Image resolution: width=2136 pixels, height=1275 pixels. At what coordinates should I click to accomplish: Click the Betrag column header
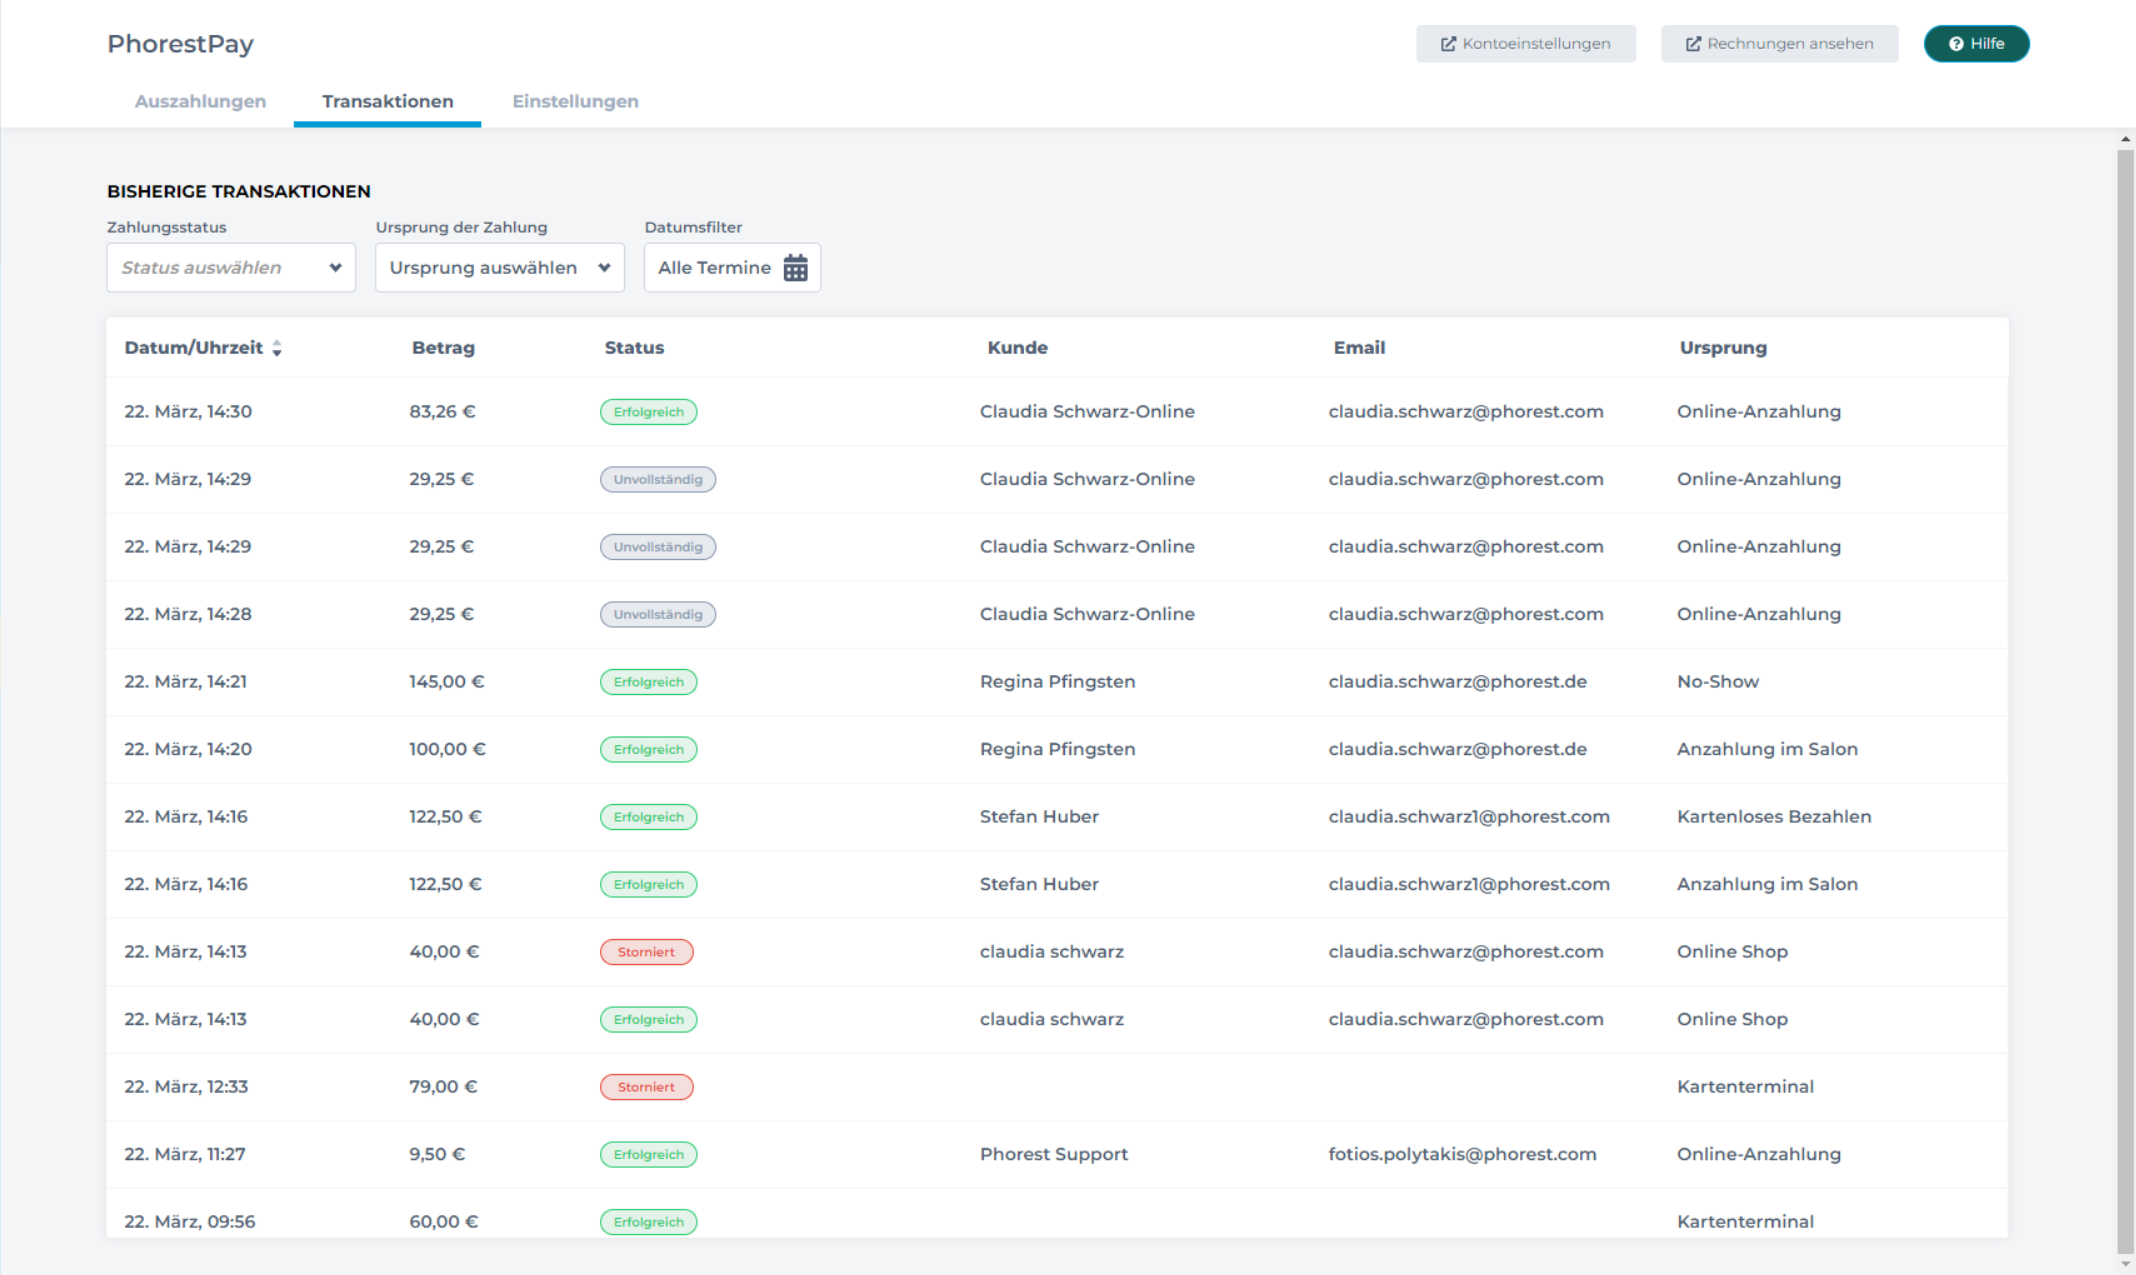(x=443, y=348)
